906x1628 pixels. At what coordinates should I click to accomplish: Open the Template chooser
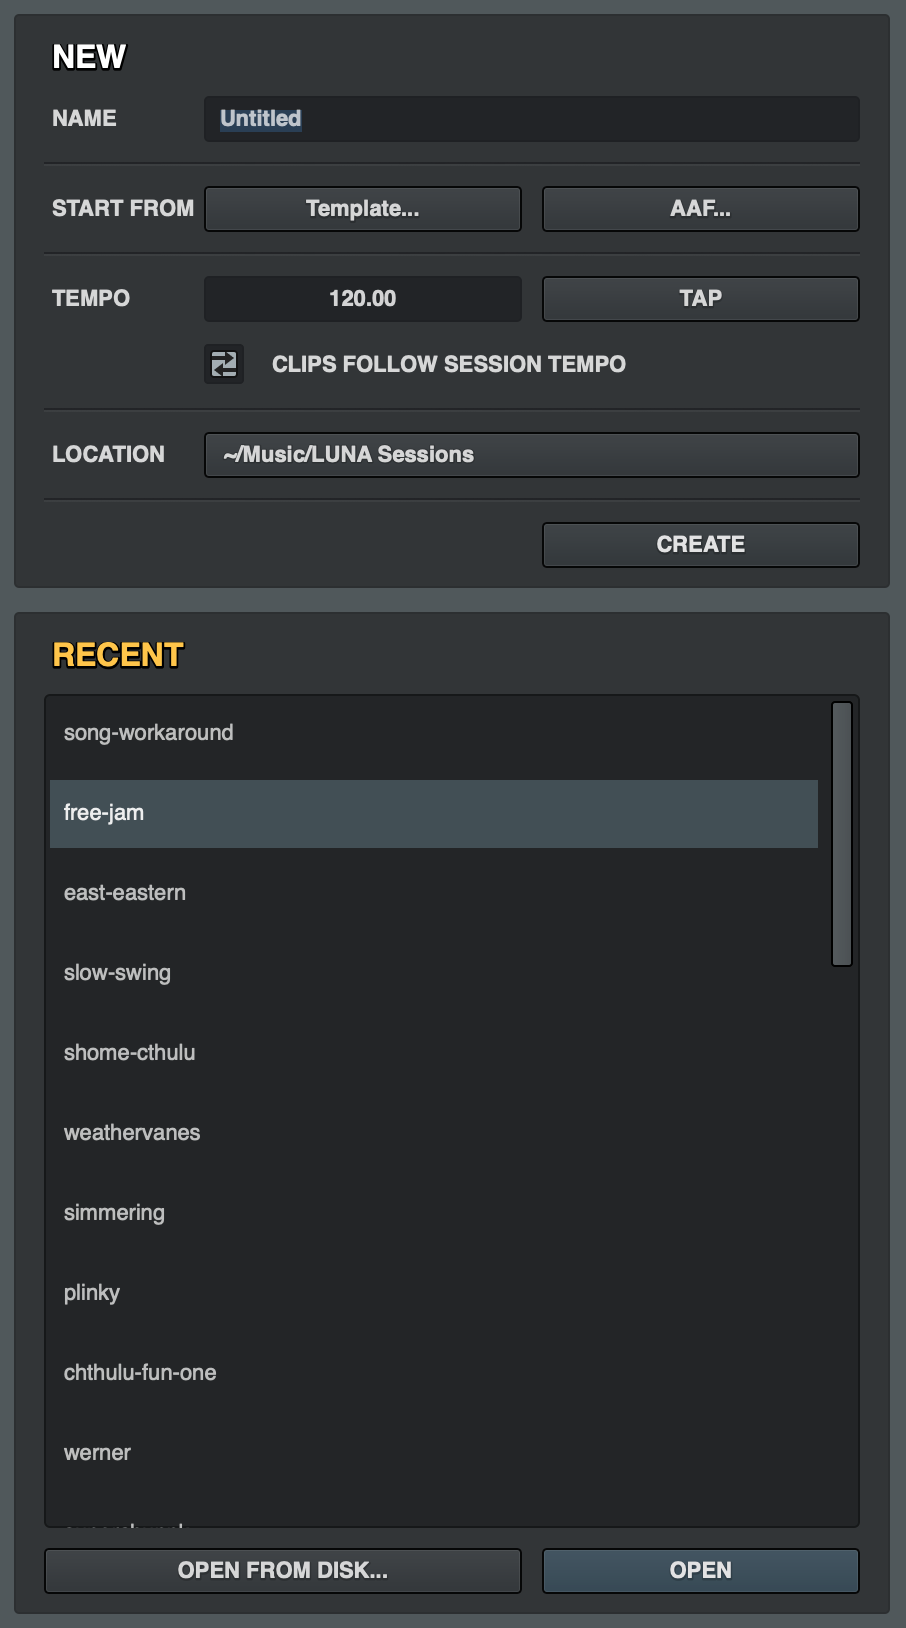[x=363, y=209]
